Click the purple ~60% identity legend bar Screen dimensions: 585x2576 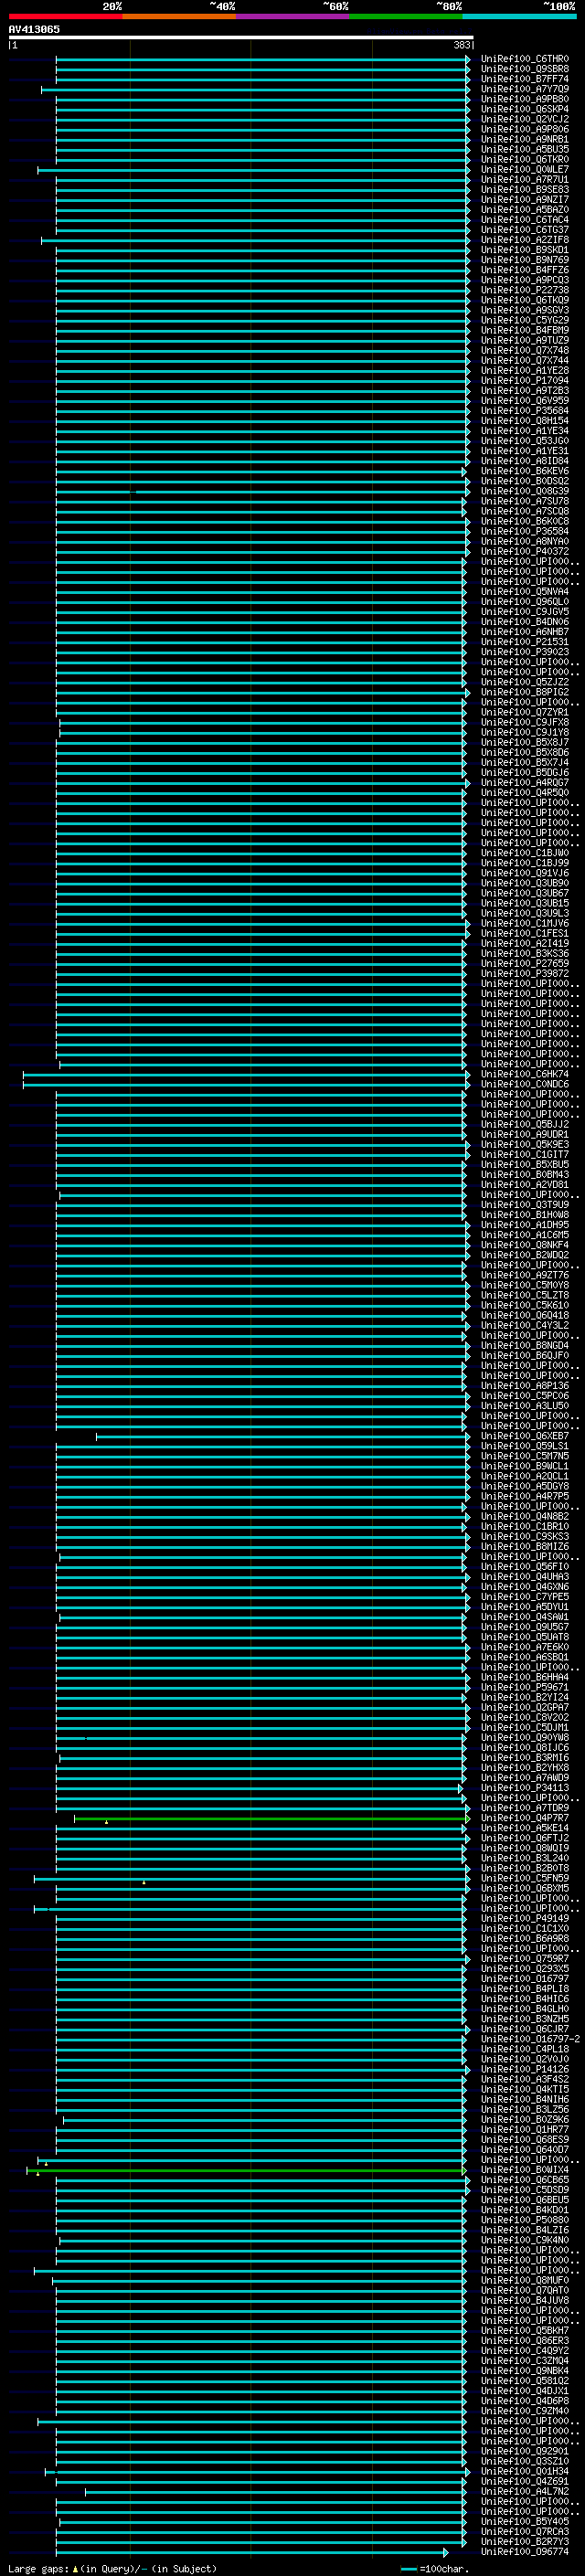coord(293,16)
